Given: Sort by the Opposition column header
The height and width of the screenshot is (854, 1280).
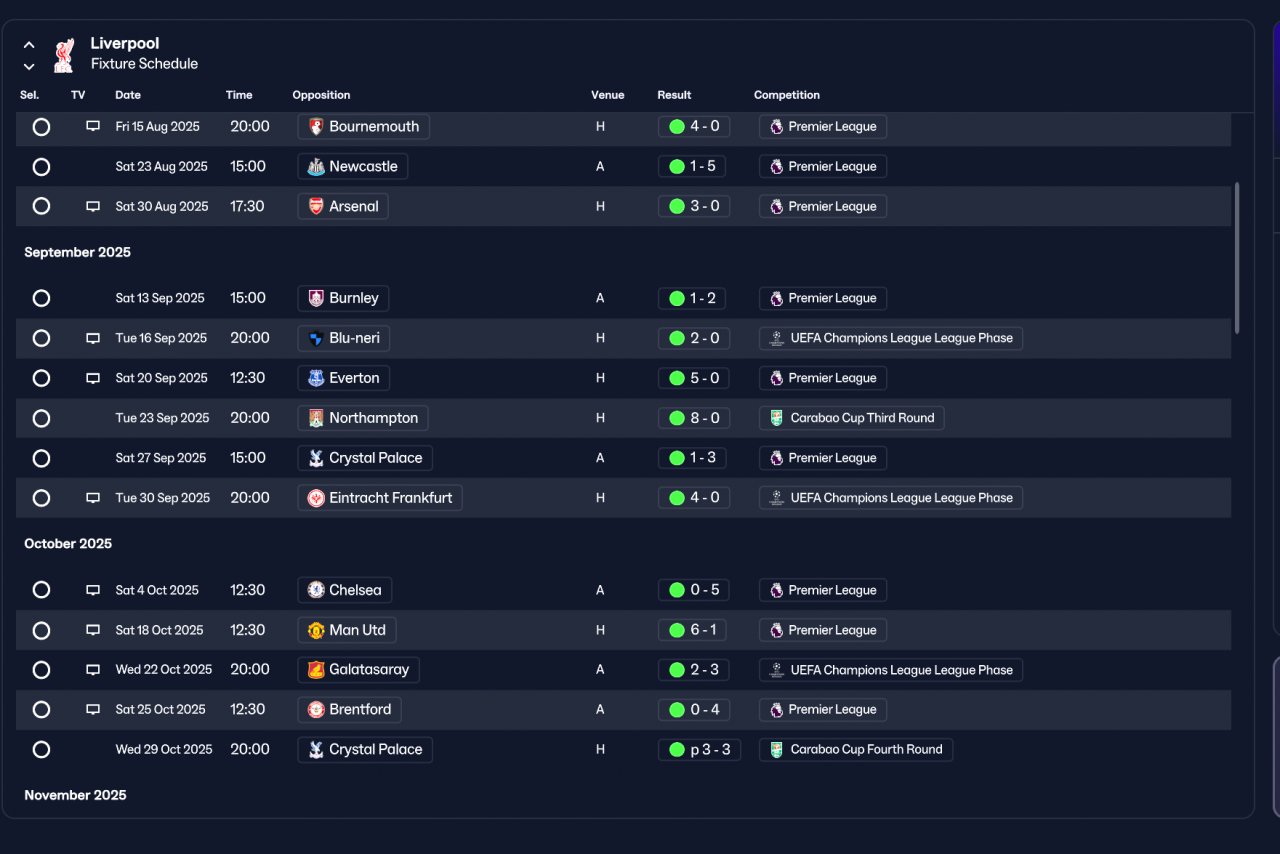Looking at the screenshot, I should [x=321, y=95].
